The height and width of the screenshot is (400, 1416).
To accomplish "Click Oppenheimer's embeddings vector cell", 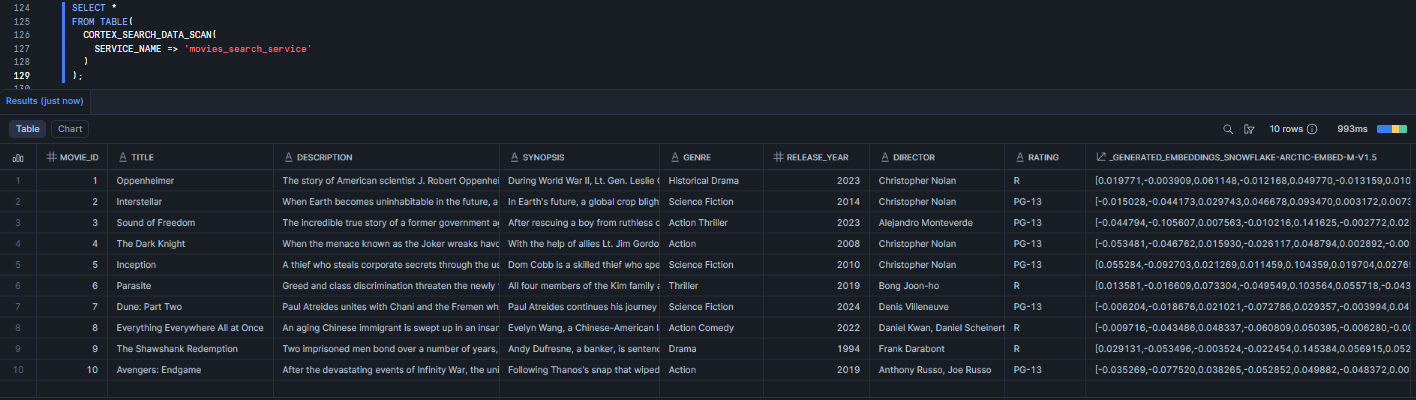I will (x=1247, y=181).
